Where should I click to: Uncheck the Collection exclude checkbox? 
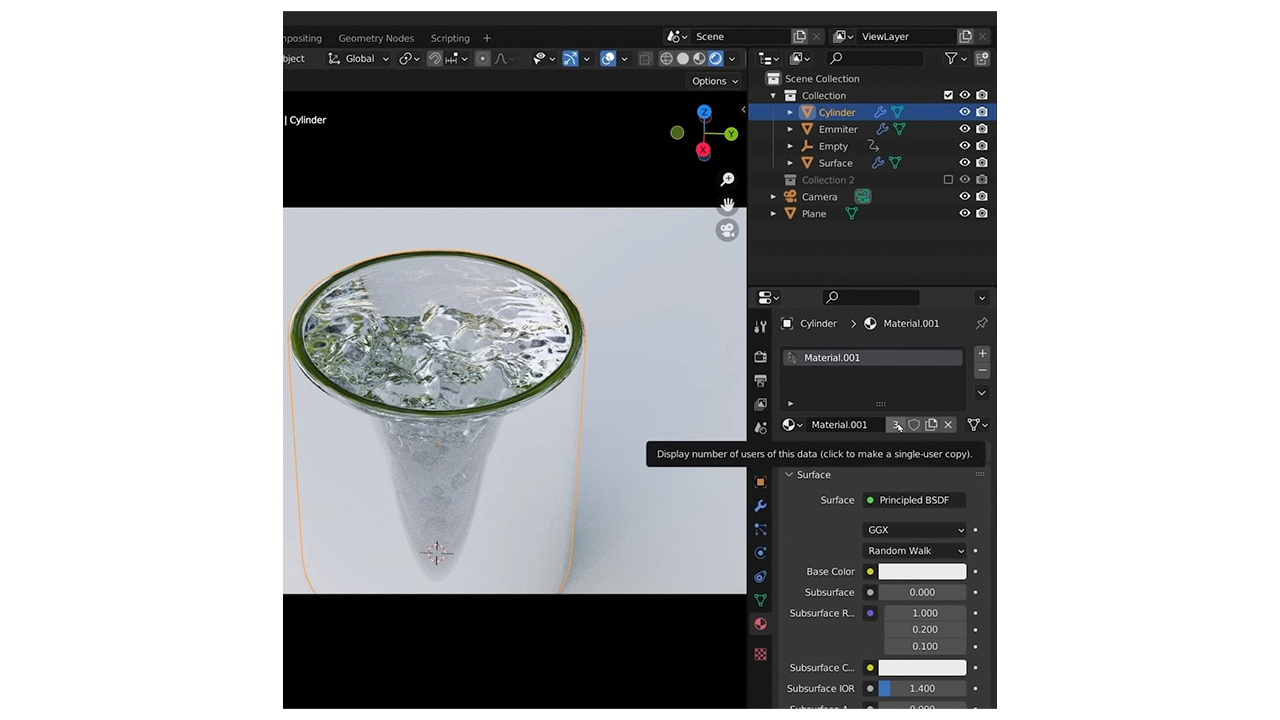(x=948, y=96)
